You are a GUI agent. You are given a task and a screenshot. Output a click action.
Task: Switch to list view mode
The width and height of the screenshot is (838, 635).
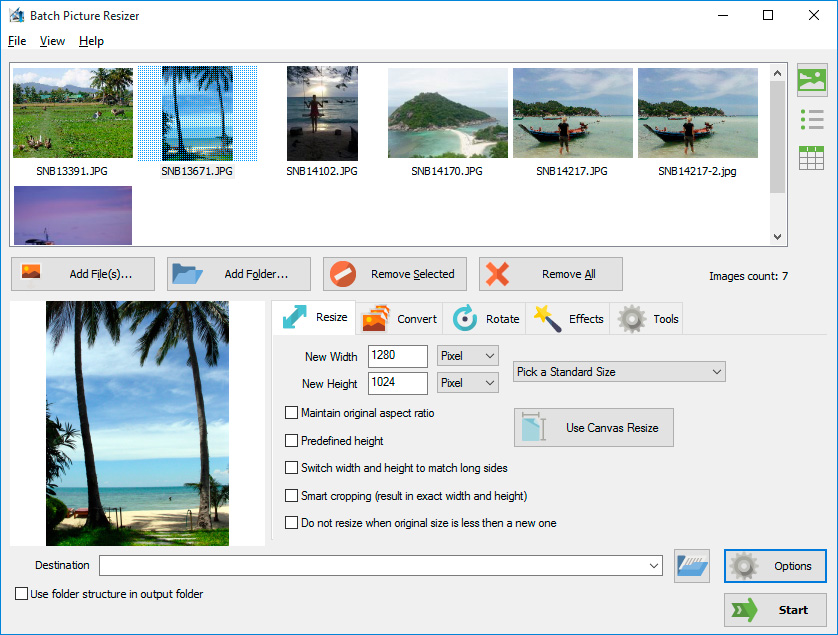pyautogui.click(x=812, y=120)
